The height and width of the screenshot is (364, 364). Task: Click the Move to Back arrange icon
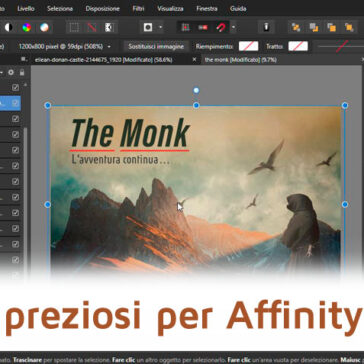point(296,27)
